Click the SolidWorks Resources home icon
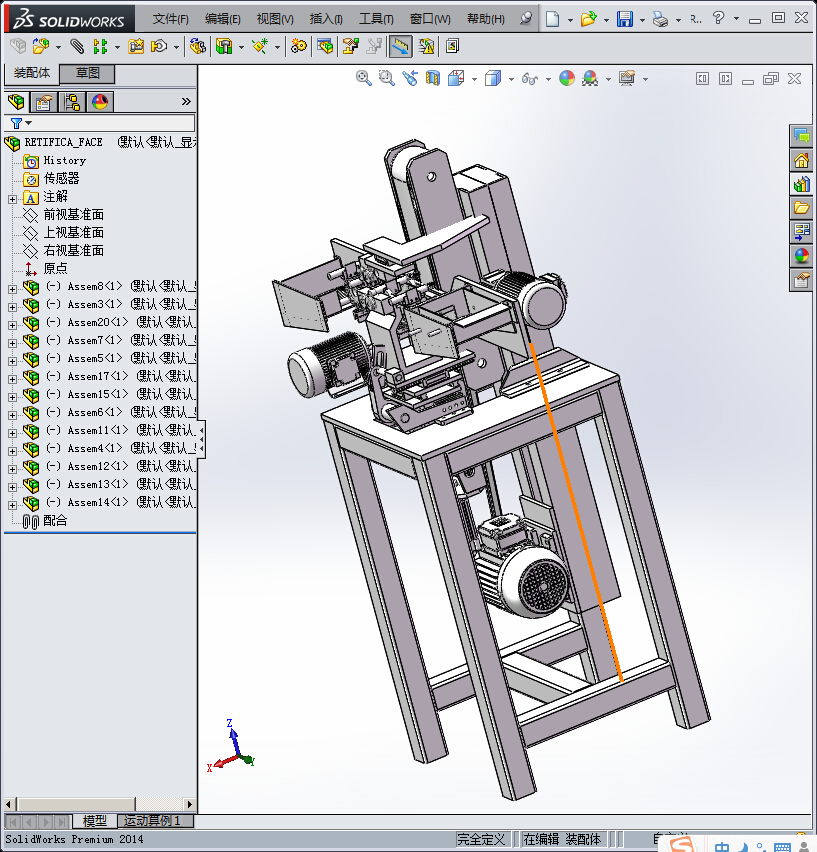Image resolution: width=817 pixels, height=852 pixels. tap(801, 160)
